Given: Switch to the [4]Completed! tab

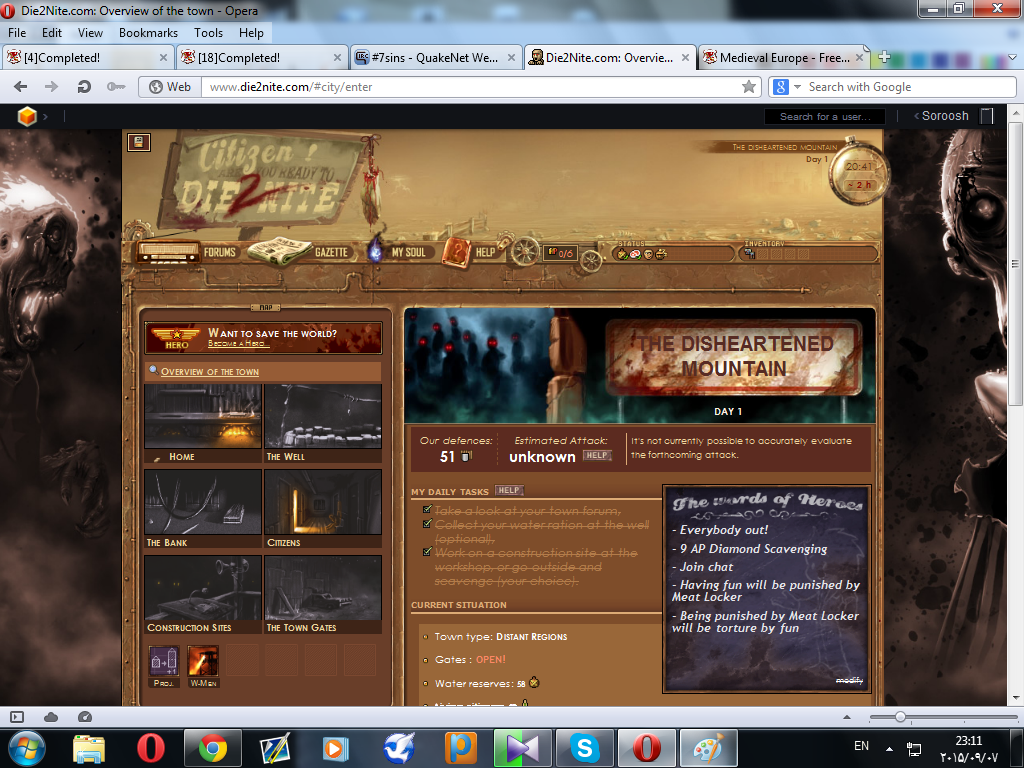Looking at the screenshot, I should [88, 57].
